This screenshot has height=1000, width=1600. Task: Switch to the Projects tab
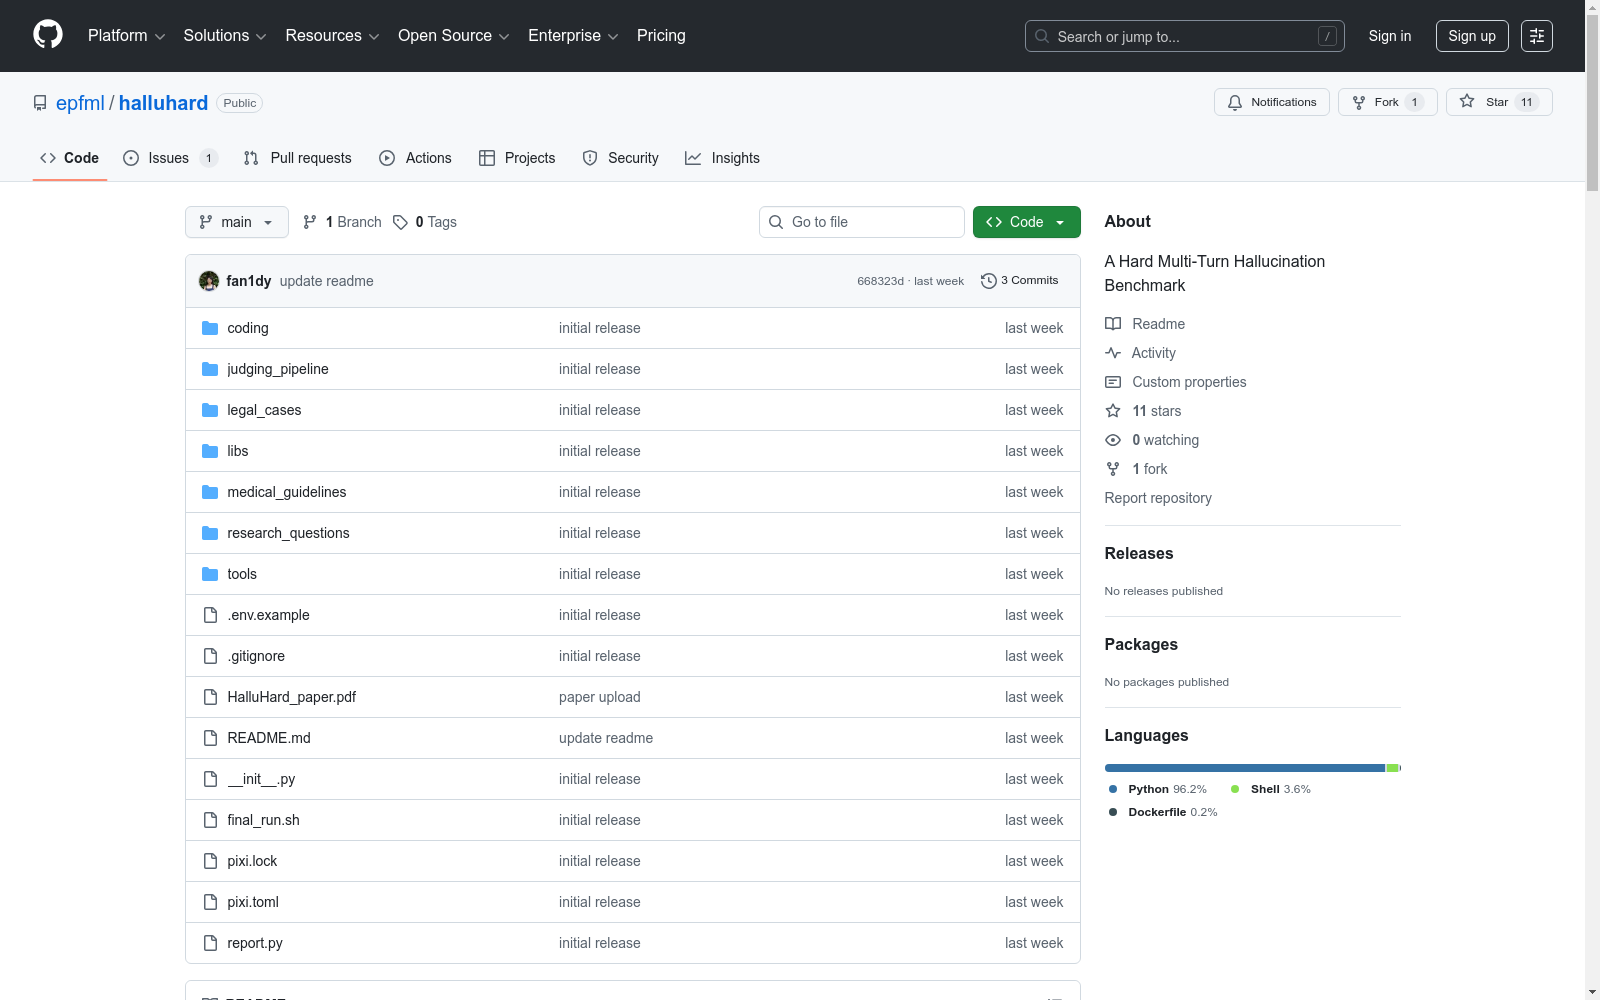(x=517, y=158)
